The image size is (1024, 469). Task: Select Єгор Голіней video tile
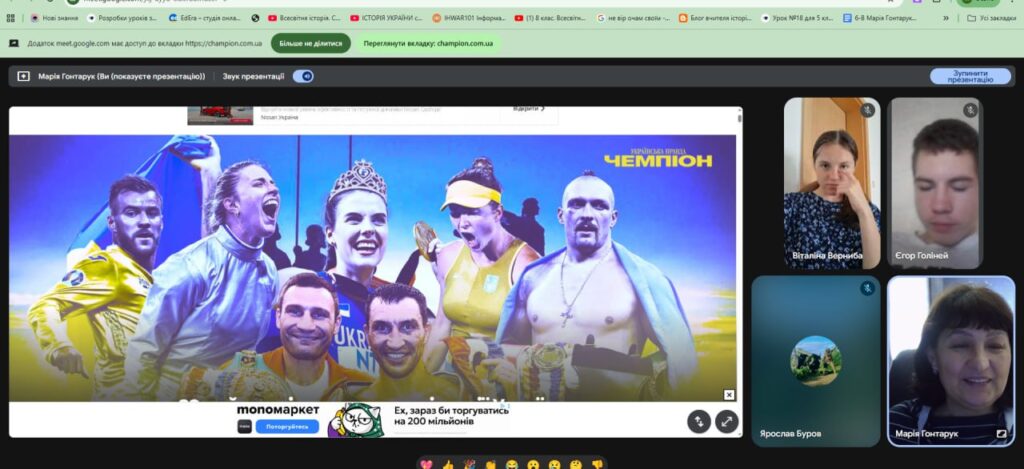pyautogui.click(x=935, y=183)
